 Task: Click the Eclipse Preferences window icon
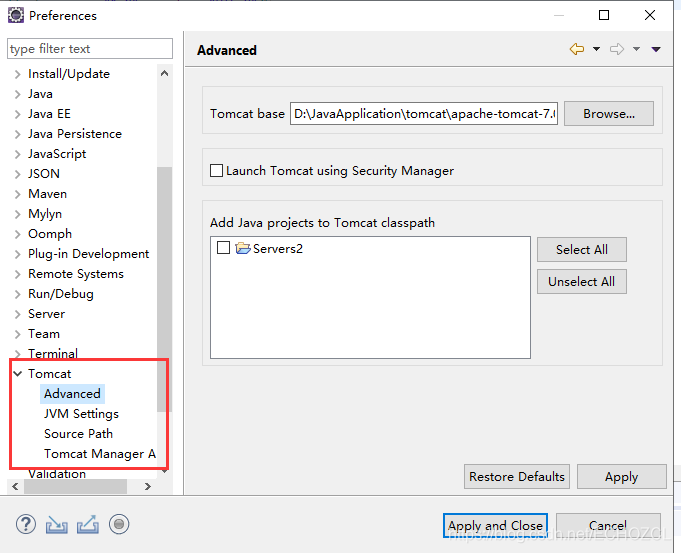pyautogui.click(x=16, y=15)
